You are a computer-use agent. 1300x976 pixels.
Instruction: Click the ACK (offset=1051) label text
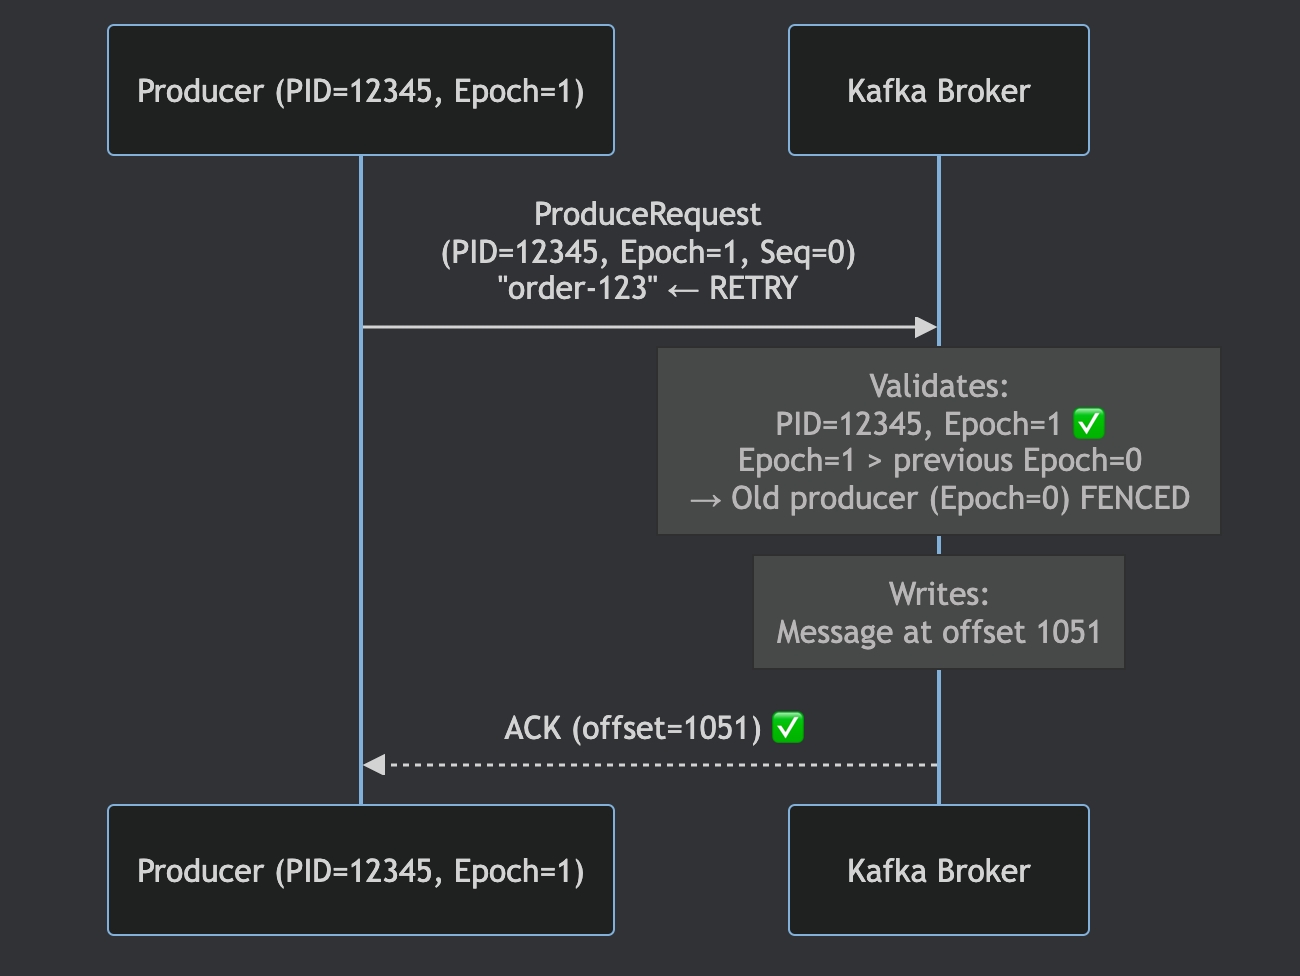point(632,728)
